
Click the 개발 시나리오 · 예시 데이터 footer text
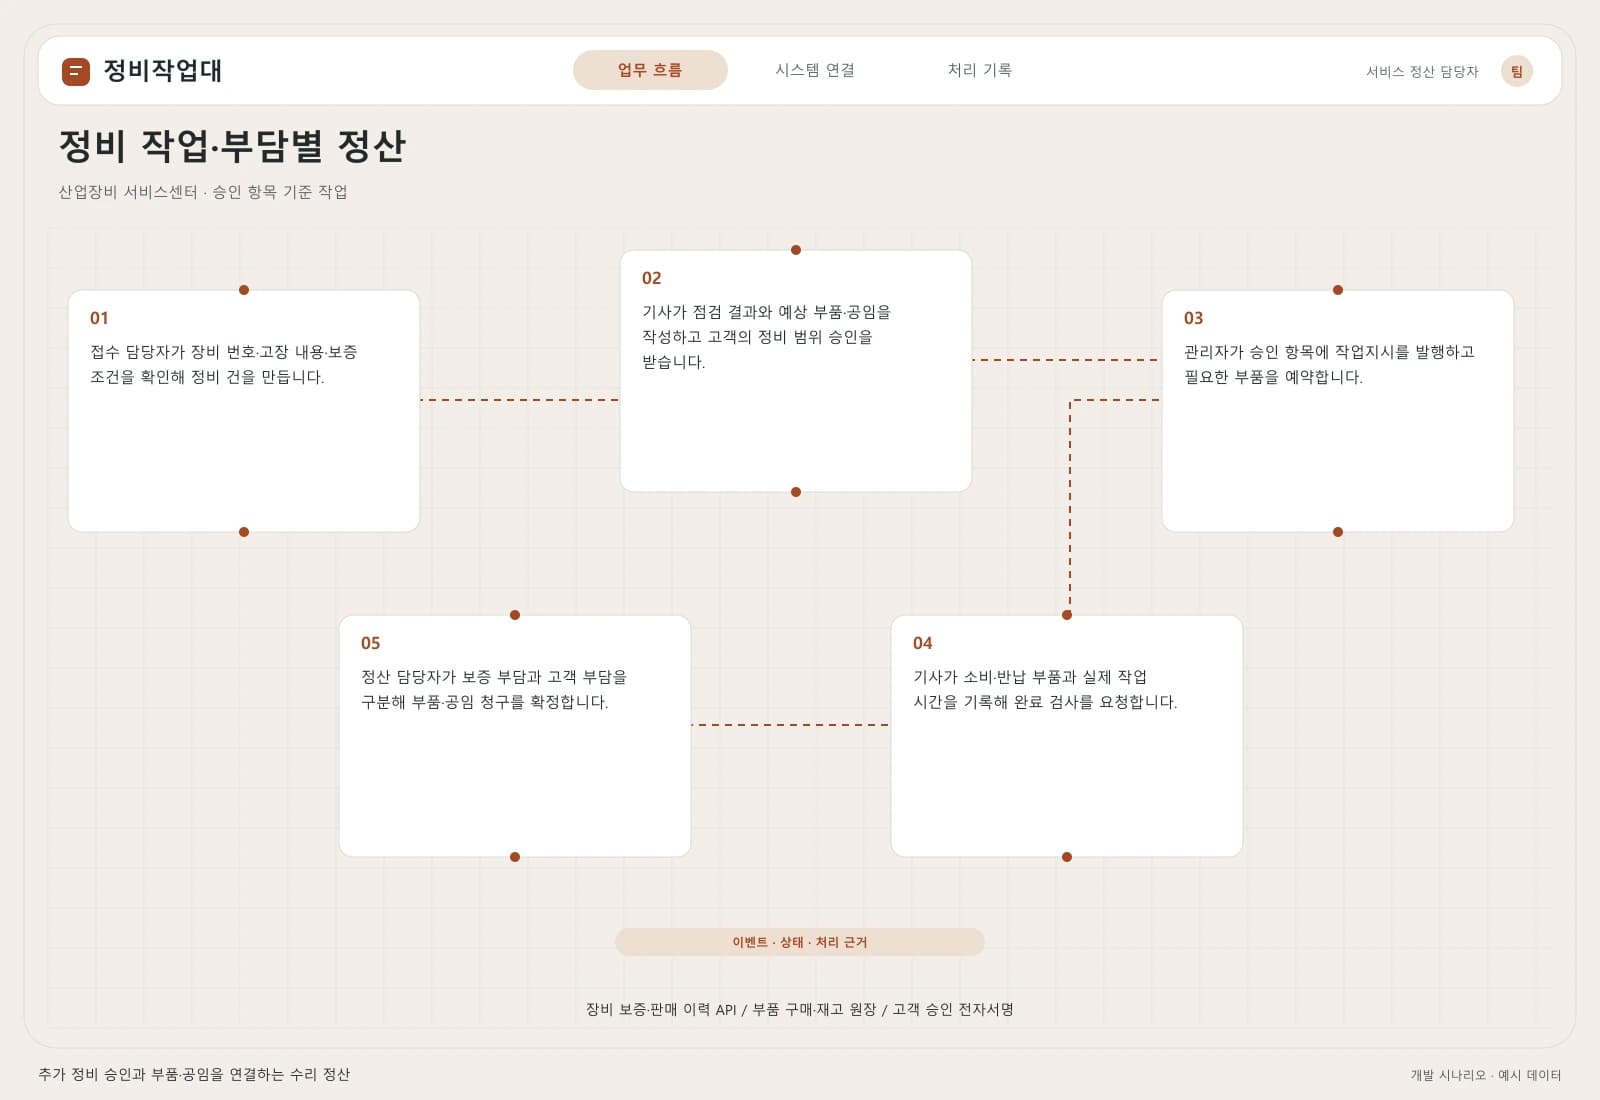pyautogui.click(x=1486, y=1075)
